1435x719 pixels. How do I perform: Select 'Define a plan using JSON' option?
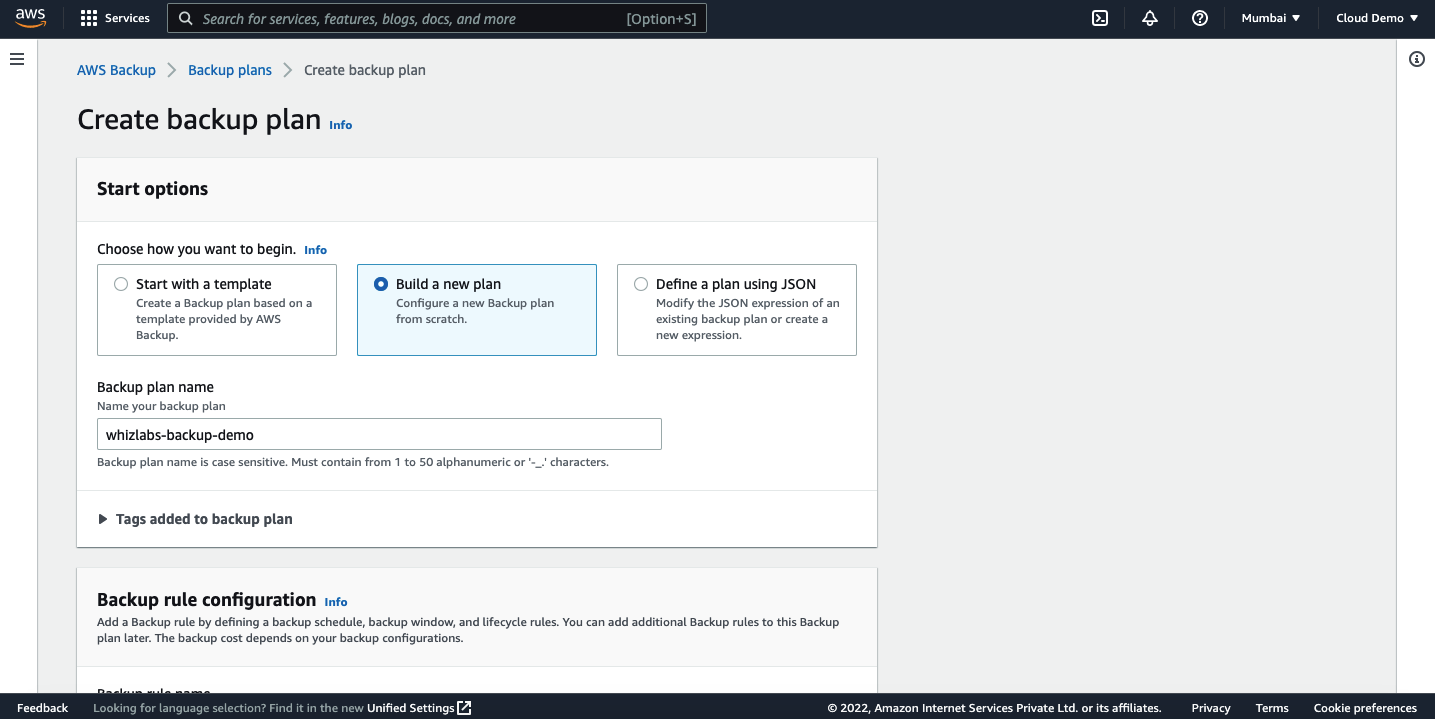[x=737, y=310]
